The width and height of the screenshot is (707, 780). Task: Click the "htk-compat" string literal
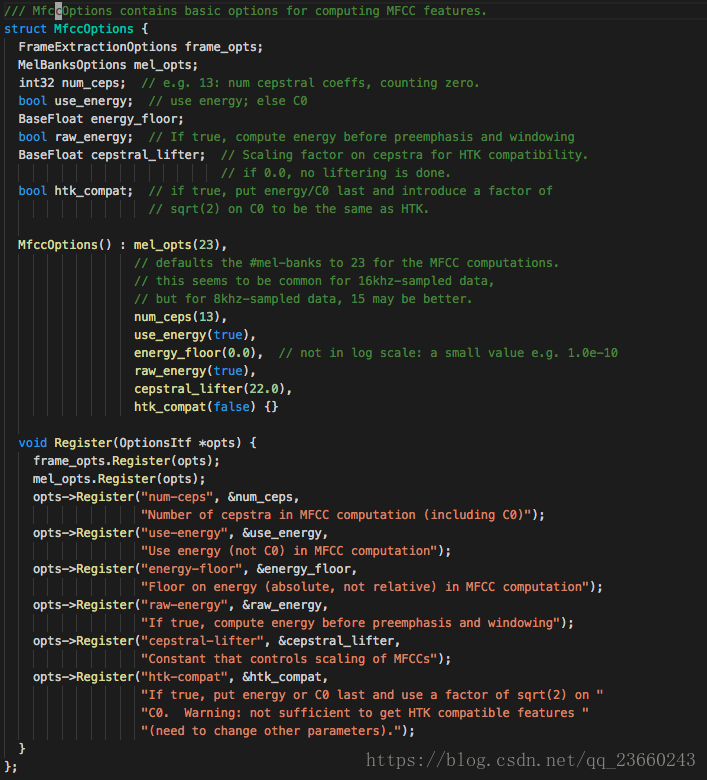tap(184, 677)
